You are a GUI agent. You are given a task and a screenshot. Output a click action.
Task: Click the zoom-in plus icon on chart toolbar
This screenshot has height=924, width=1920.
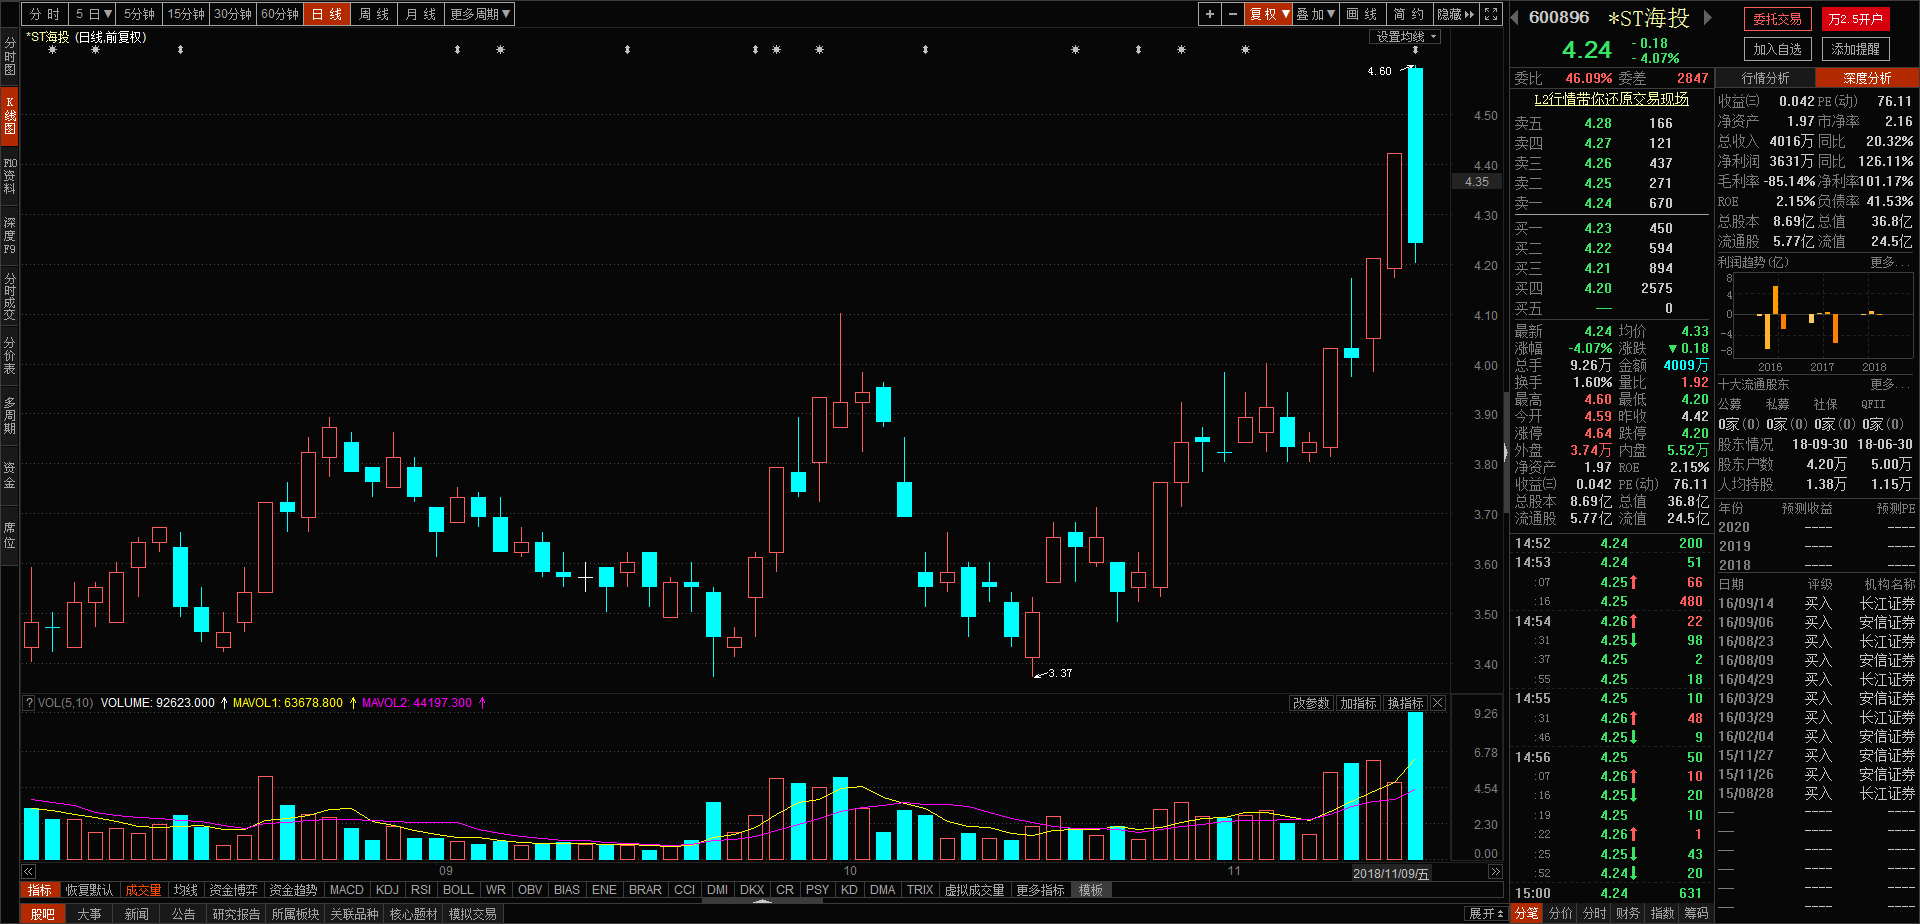click(1210, 14)
